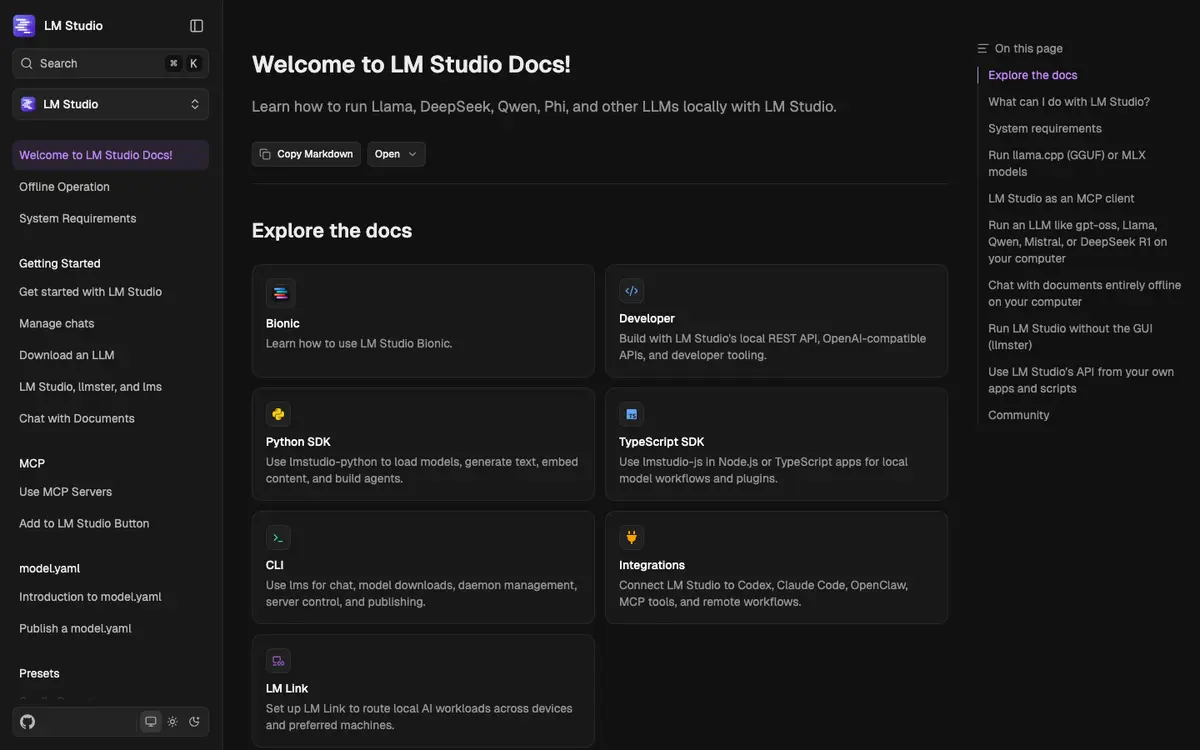
Task: Open the CLI docs card
Action: click(x=423, y=567)
